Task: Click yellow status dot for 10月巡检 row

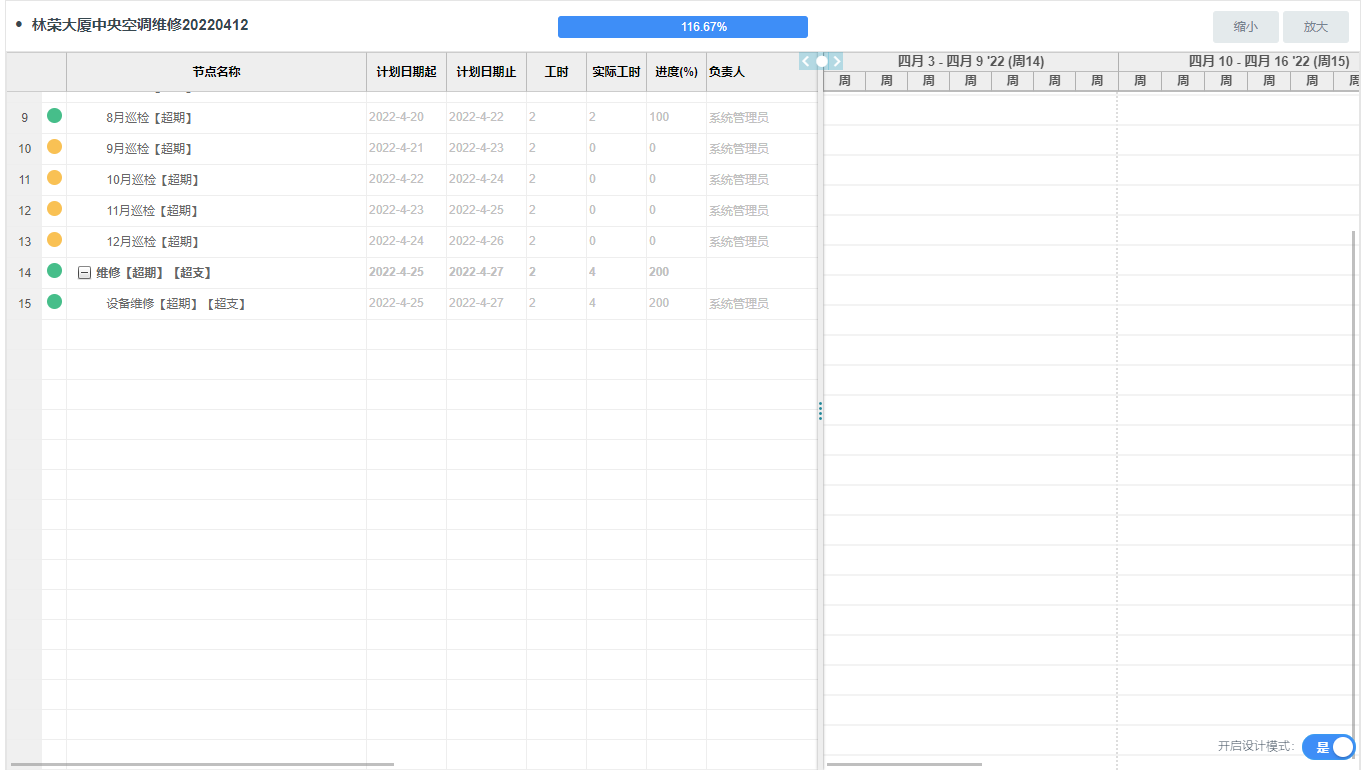Action: tap(54, 178)
